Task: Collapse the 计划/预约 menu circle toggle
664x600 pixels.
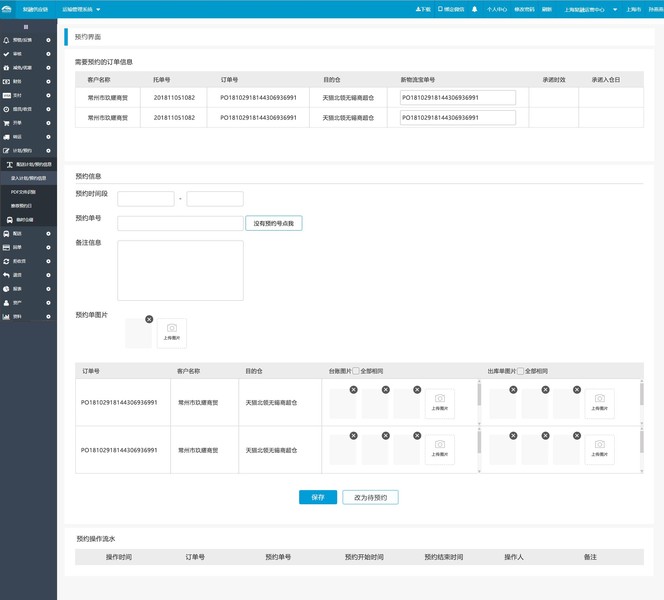Action: 48,151
